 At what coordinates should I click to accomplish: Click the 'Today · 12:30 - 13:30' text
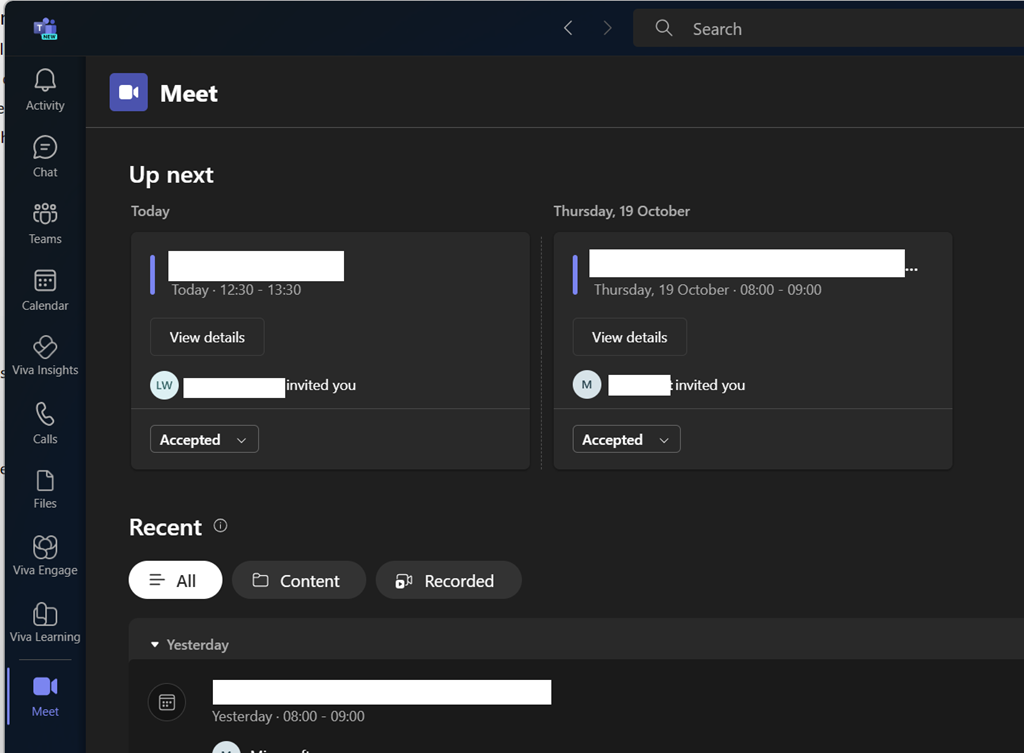coord(236,290)
